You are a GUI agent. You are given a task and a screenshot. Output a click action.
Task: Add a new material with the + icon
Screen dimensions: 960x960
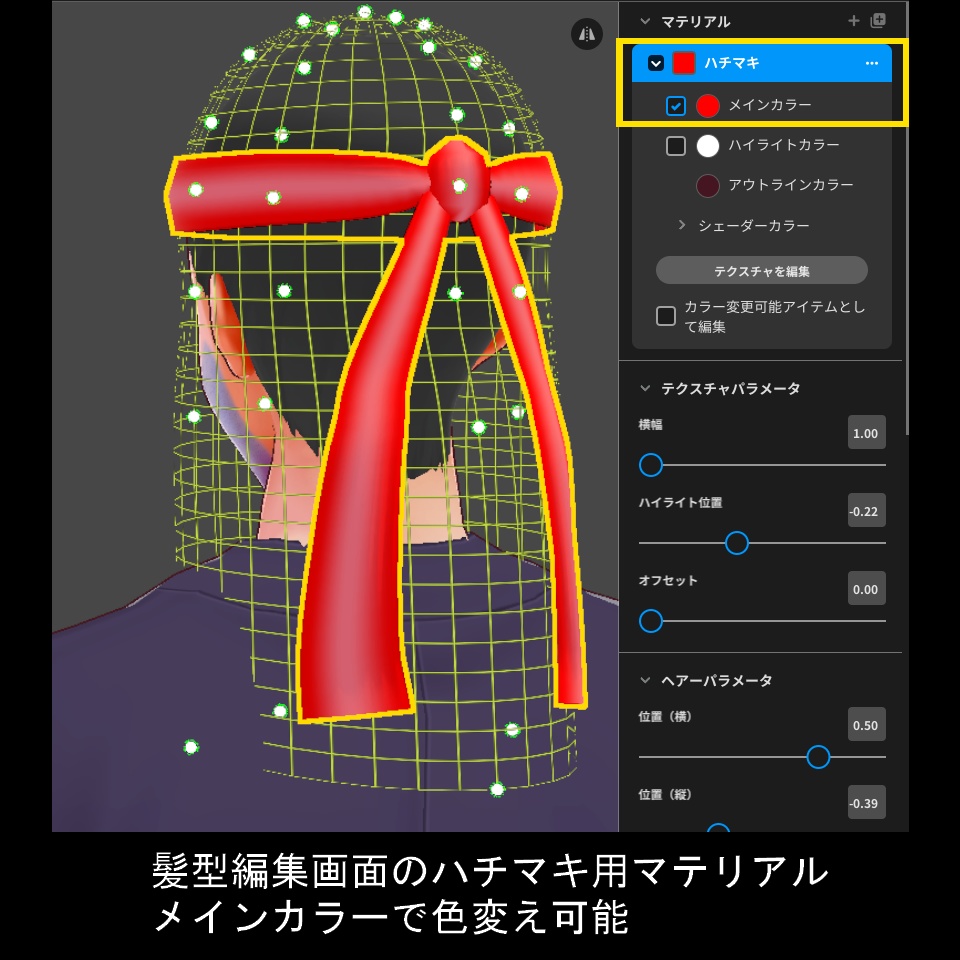coord(854,20)
